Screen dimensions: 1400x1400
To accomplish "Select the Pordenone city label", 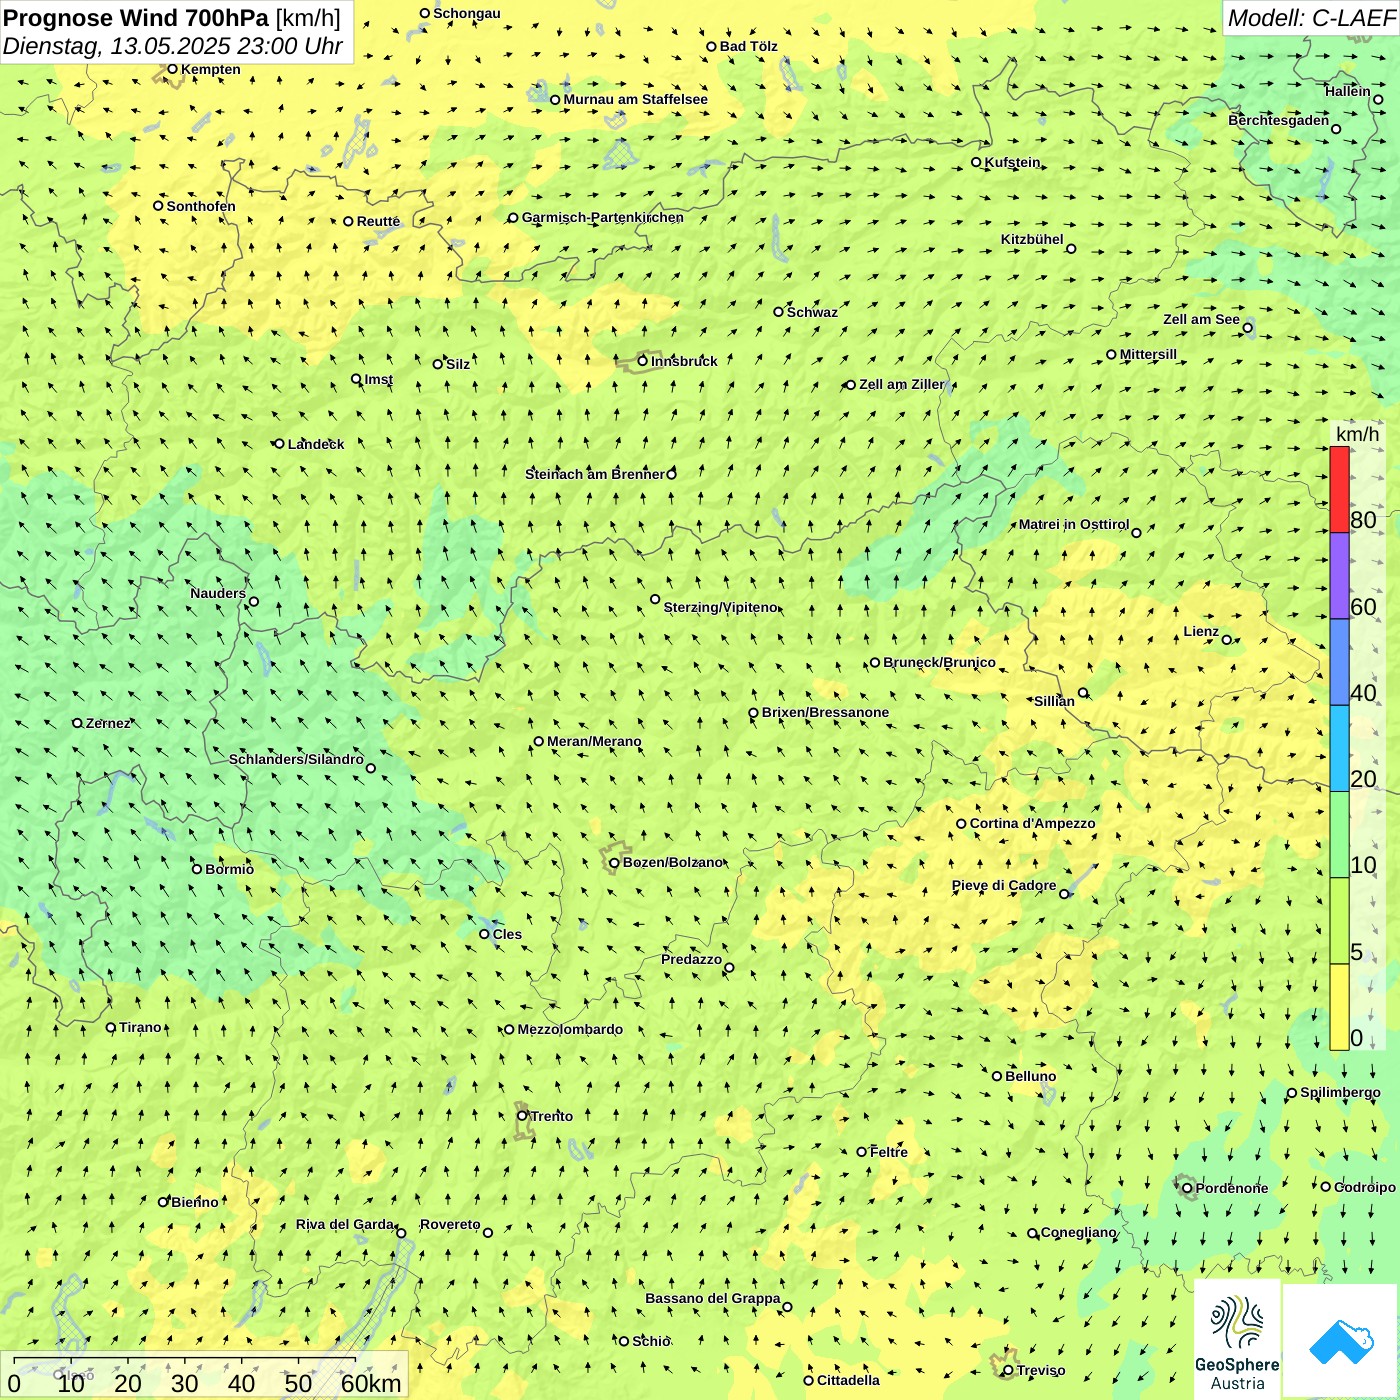I will pos(1232,1188).
